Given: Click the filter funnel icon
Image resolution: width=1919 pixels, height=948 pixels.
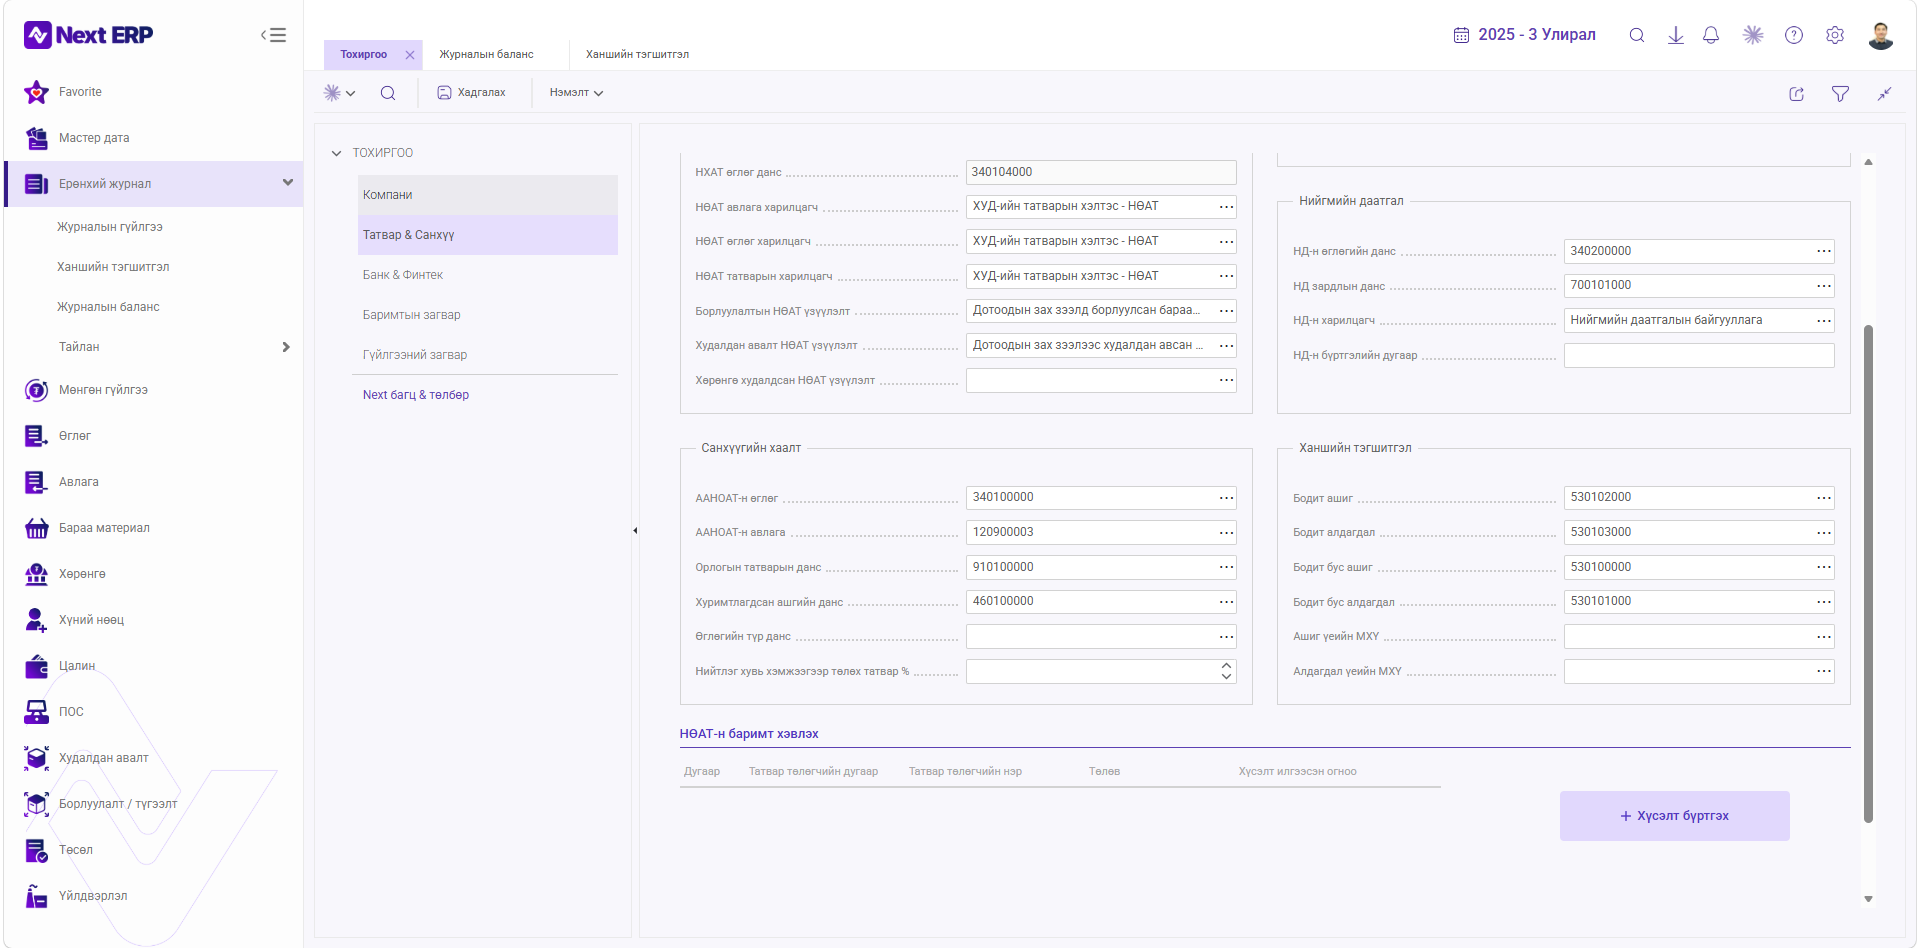Looking at the screenshot, I should pos(1840,94).
